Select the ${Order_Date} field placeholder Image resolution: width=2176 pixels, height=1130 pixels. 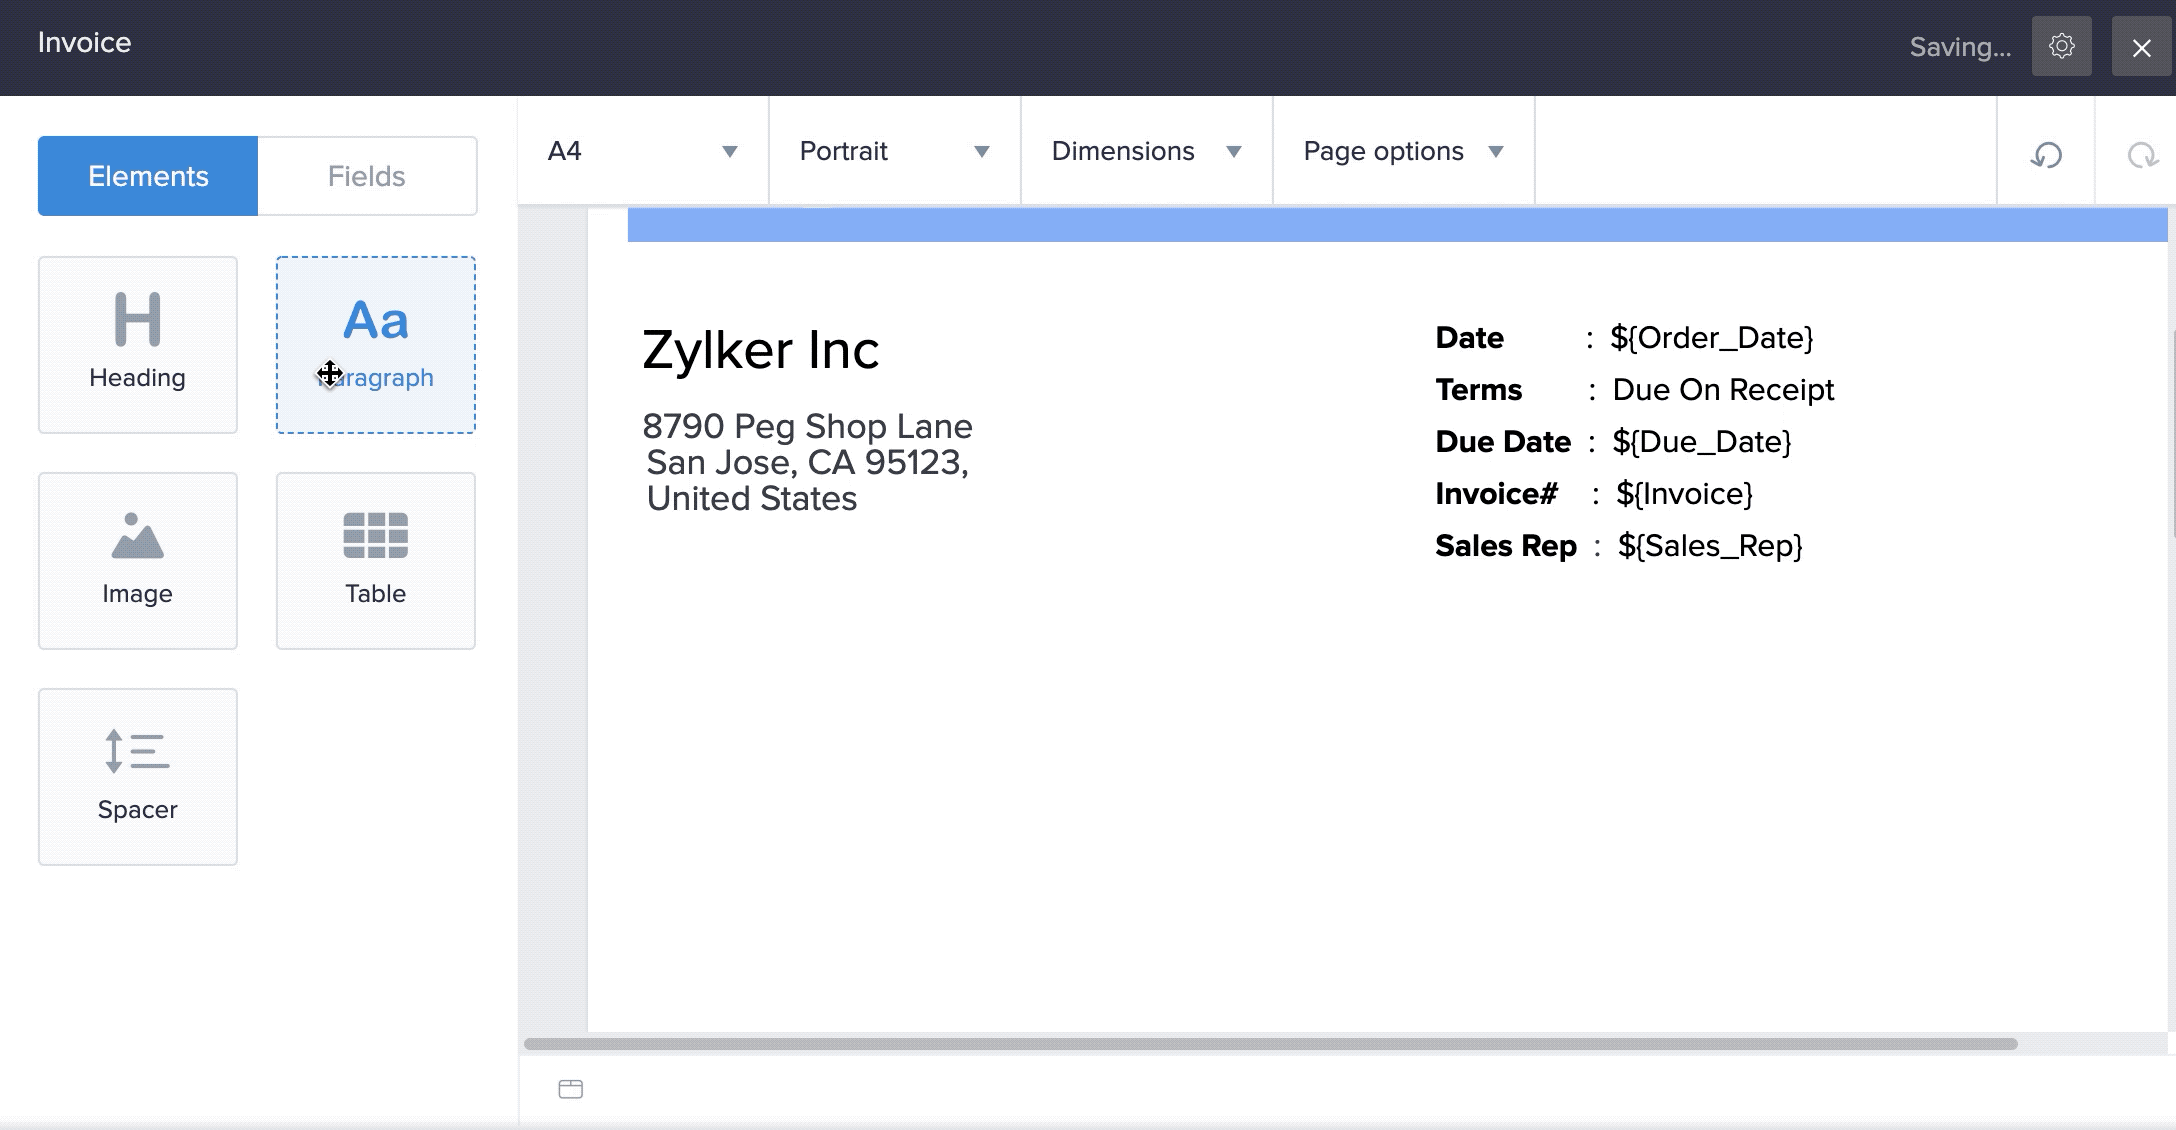pos(1711,338)
